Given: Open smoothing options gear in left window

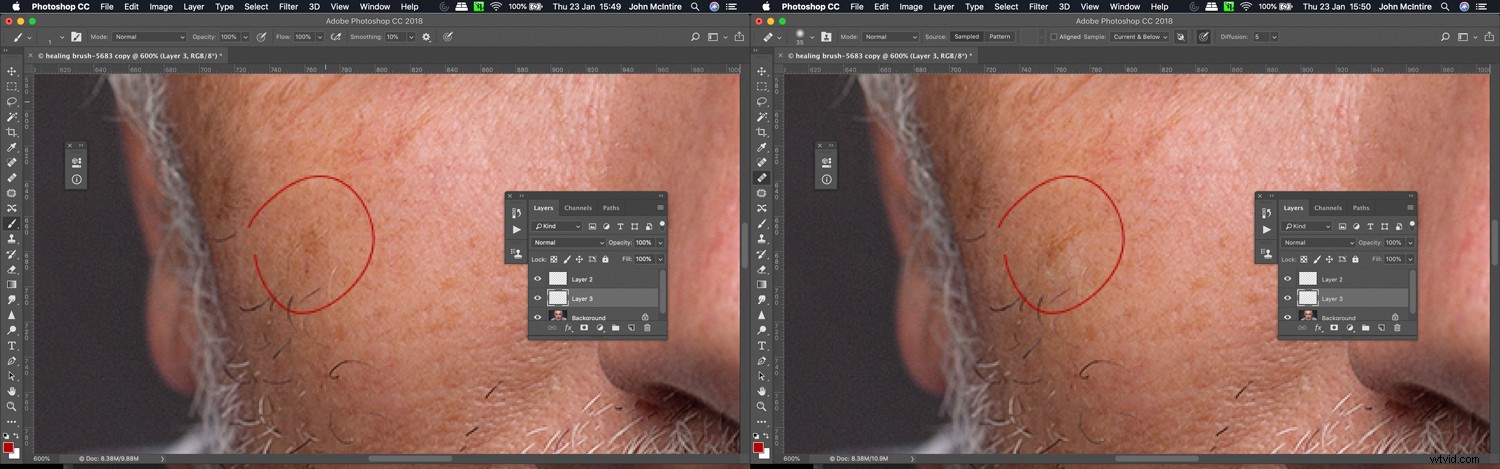Looking at the screenshot, I should coord(427,37).
